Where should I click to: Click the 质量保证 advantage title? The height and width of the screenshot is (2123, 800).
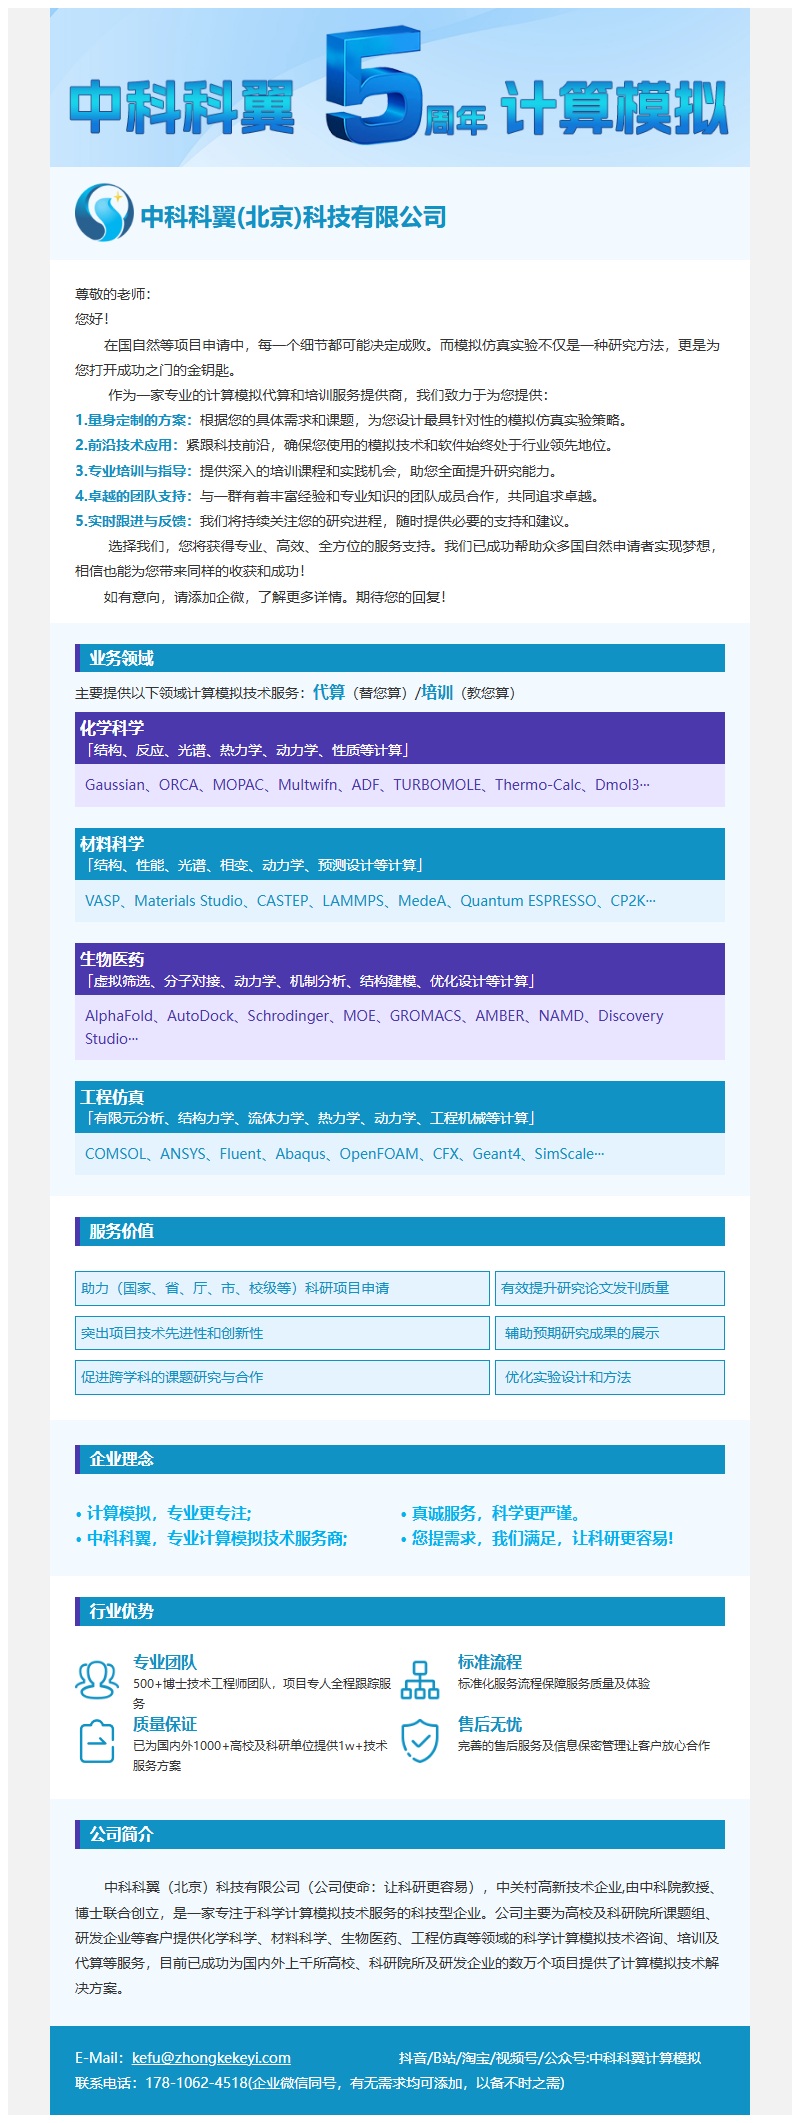coord(165,1724)
